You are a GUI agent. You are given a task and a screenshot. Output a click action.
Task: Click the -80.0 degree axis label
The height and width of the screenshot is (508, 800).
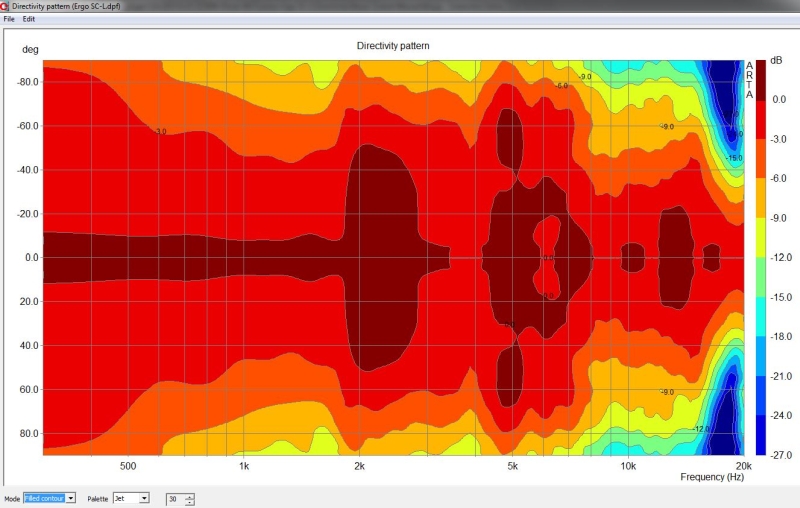[x=28, y=82]
